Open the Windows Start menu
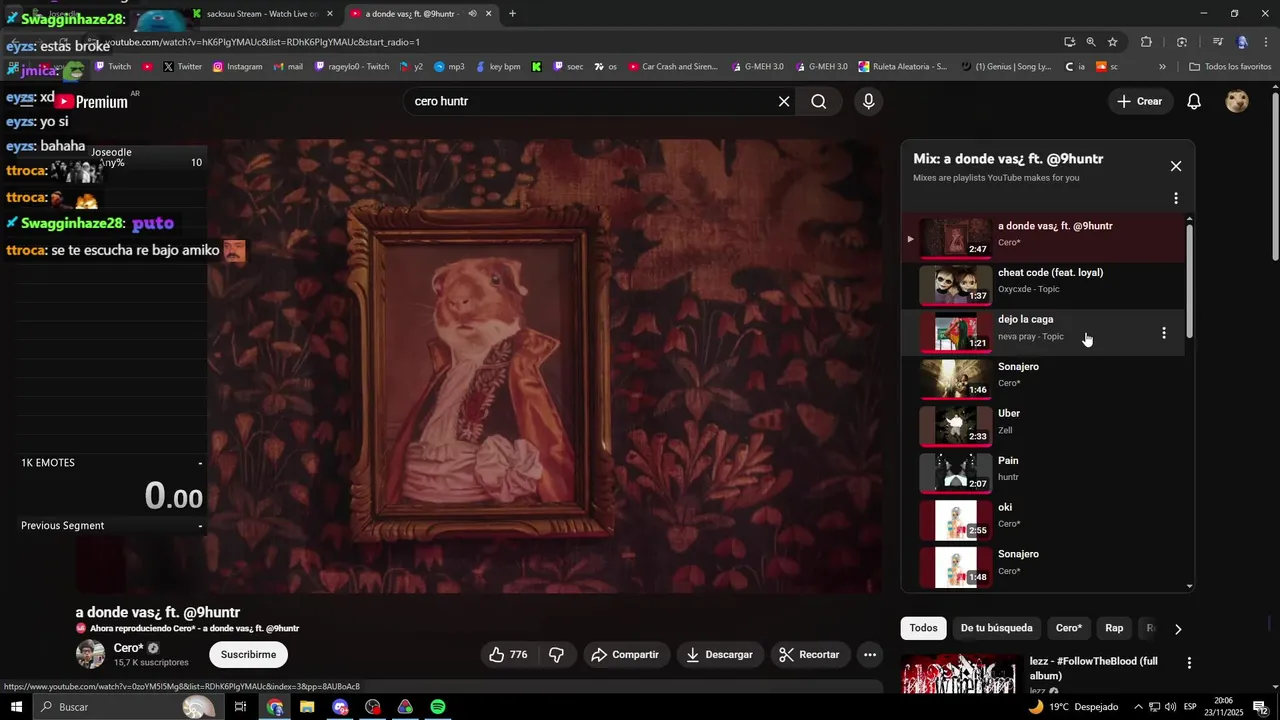The image size is (1280, 720). (x=16, y=707)
